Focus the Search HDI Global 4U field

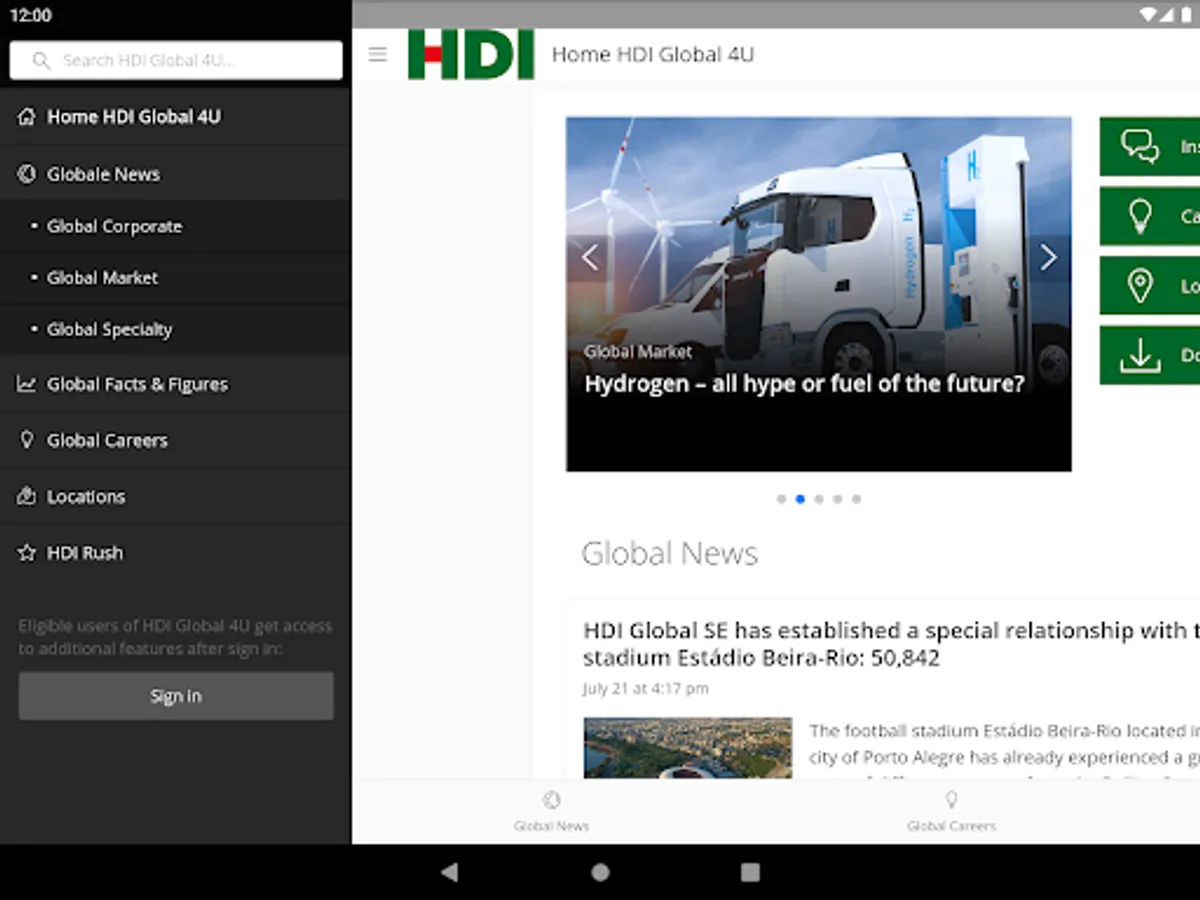pos(176,60)
